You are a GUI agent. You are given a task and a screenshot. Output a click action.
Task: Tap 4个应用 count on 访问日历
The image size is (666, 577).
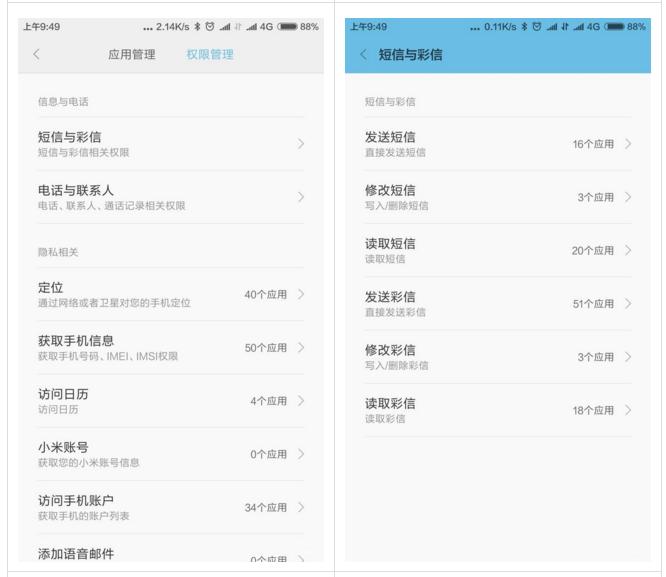[268, 401]
